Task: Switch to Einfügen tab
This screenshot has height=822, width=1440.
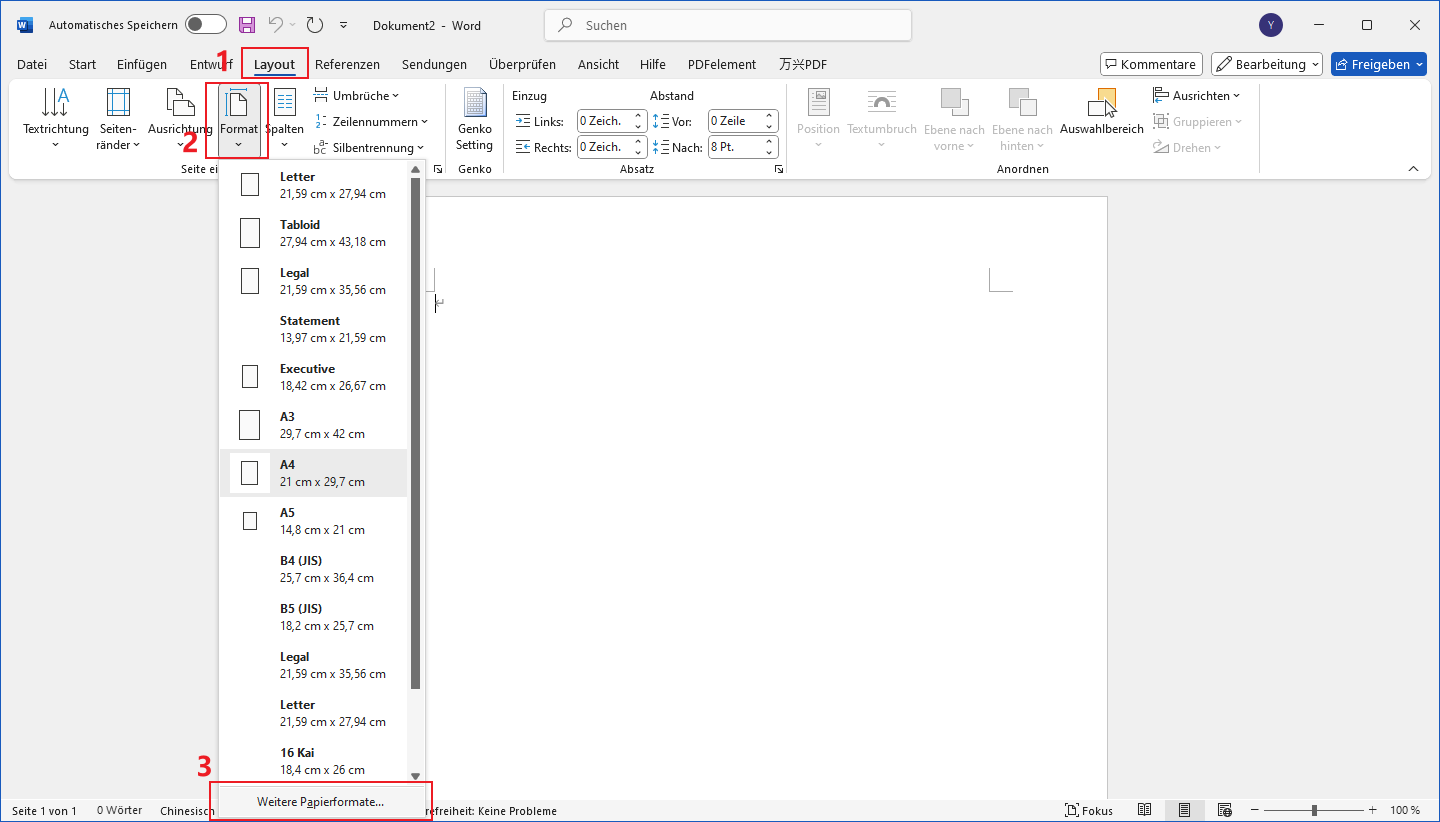Action: pos(142,64)
